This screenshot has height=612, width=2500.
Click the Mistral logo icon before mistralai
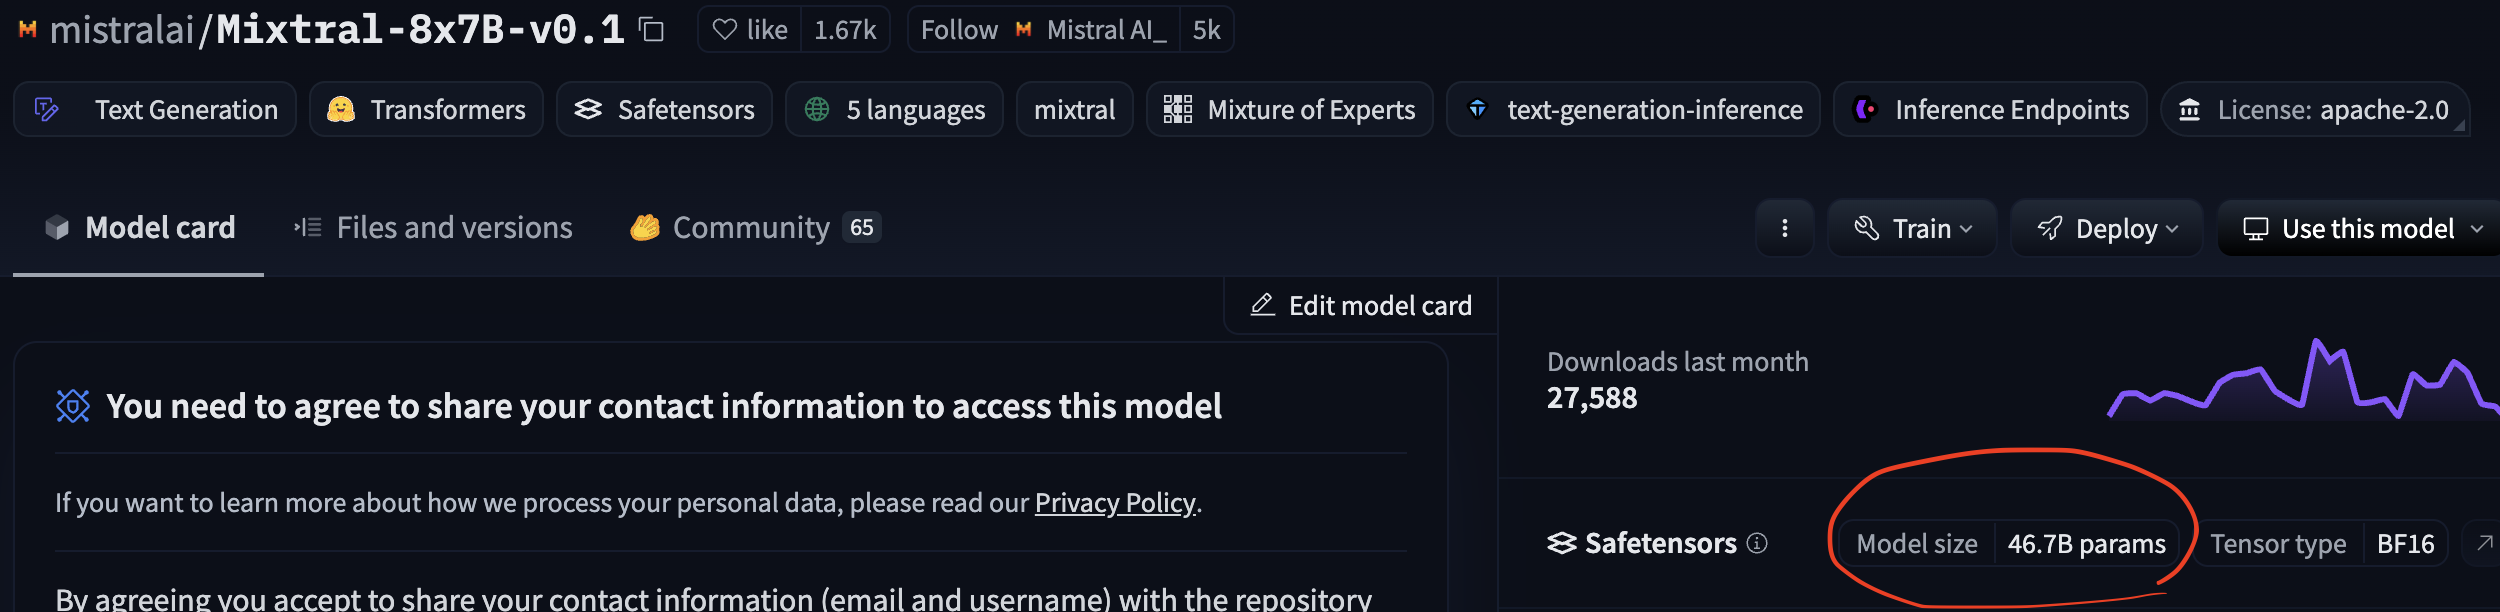28,30
